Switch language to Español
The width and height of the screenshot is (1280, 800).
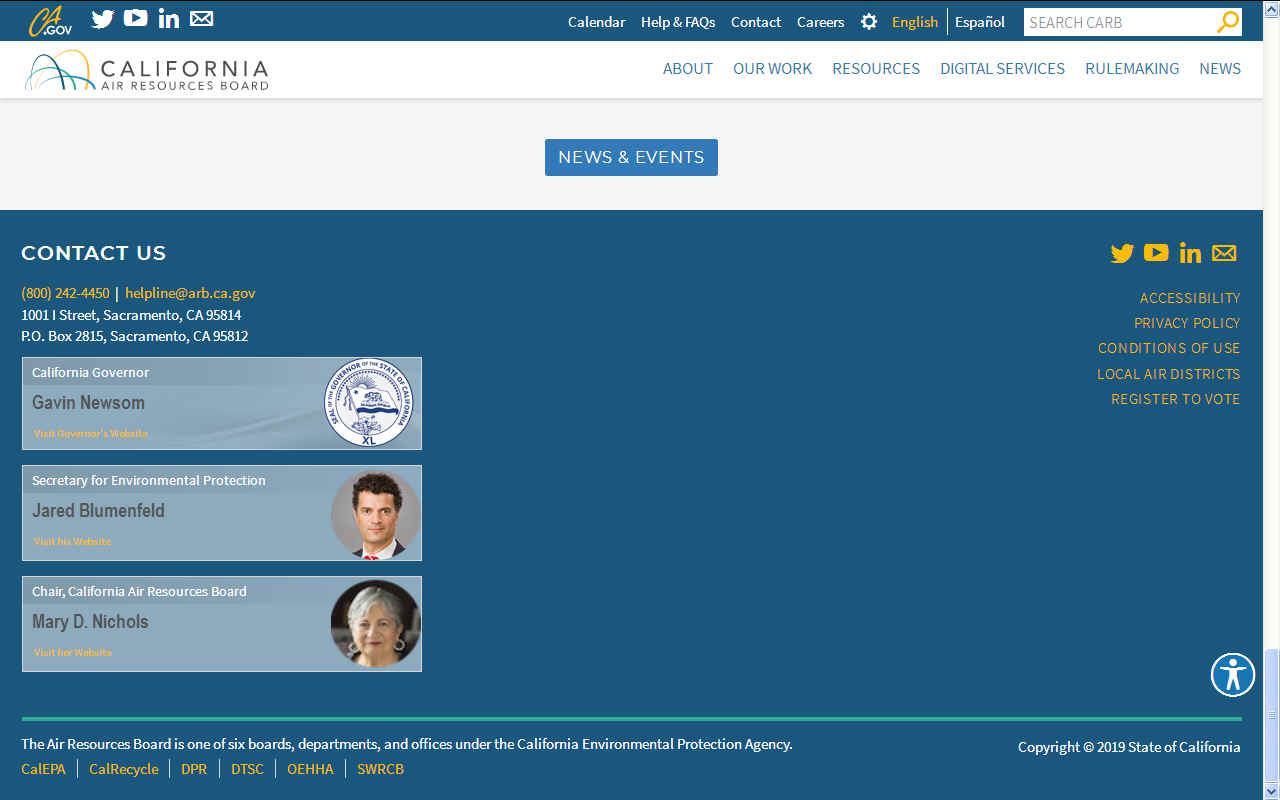980,22
